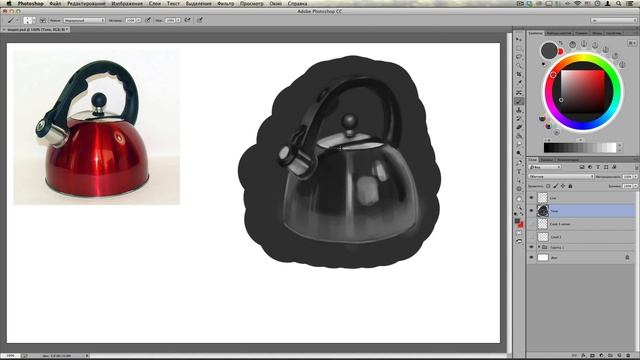Open the layer Fill value dropdown
The width and height of the screenshot is (640, 360).
click(636, 186)
